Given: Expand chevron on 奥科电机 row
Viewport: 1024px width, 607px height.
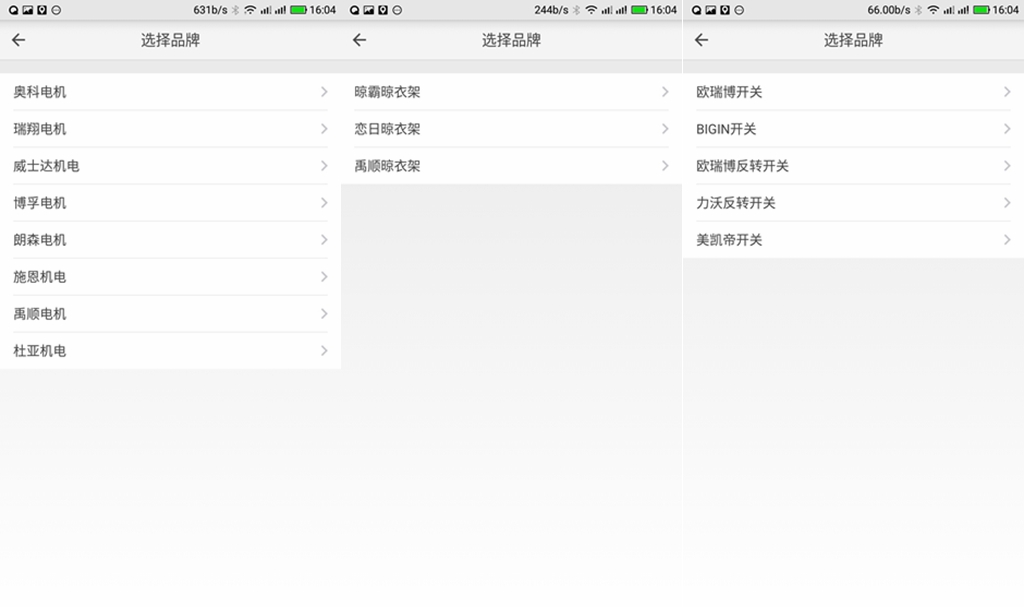Looking at the screenshot, I should click(324, 91).
